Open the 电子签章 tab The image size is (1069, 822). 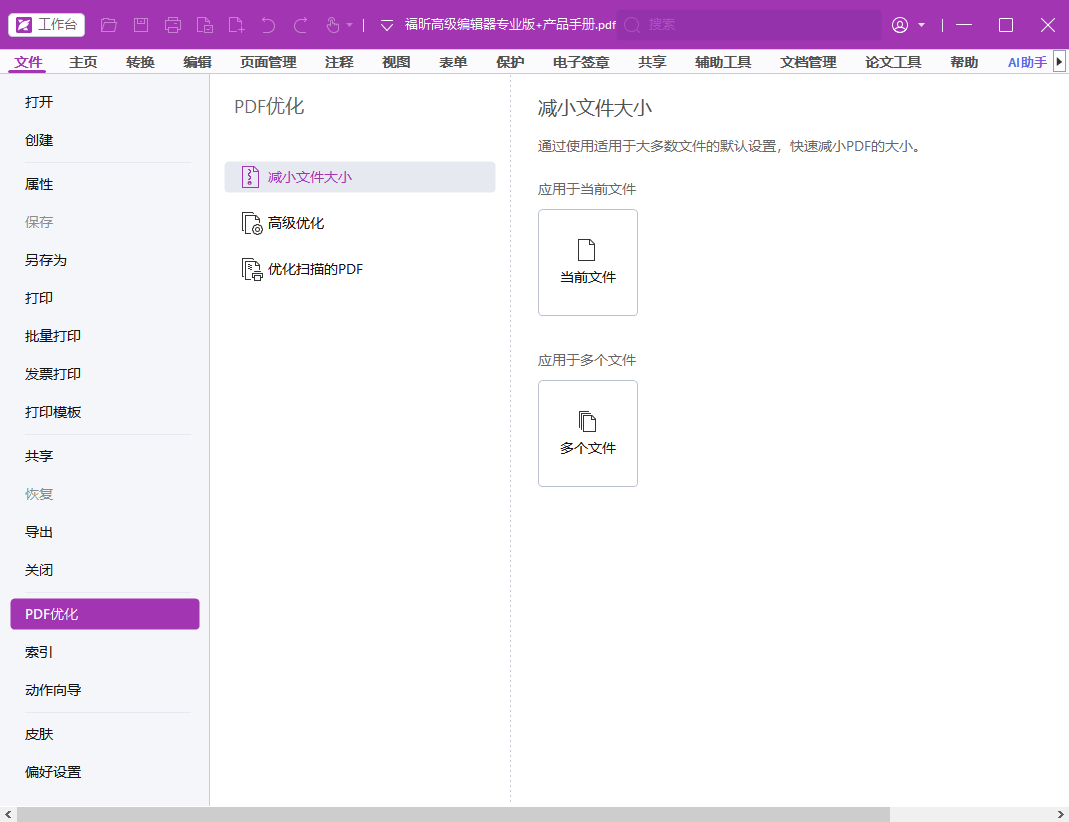581,62
